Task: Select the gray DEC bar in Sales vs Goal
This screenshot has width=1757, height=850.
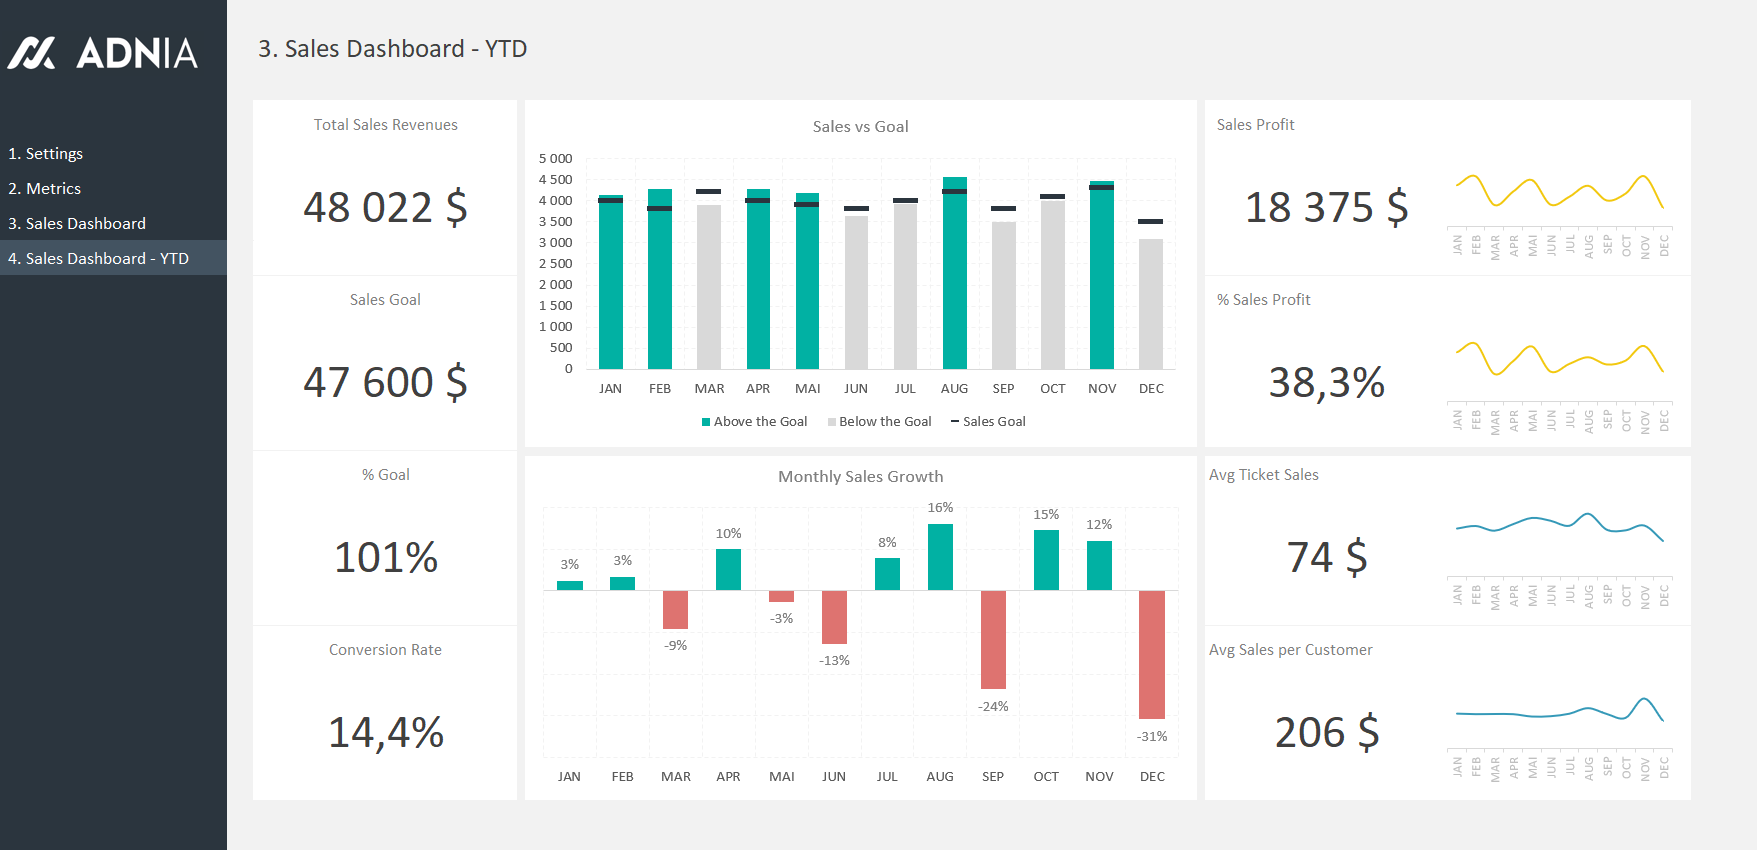Action: 1151,304
